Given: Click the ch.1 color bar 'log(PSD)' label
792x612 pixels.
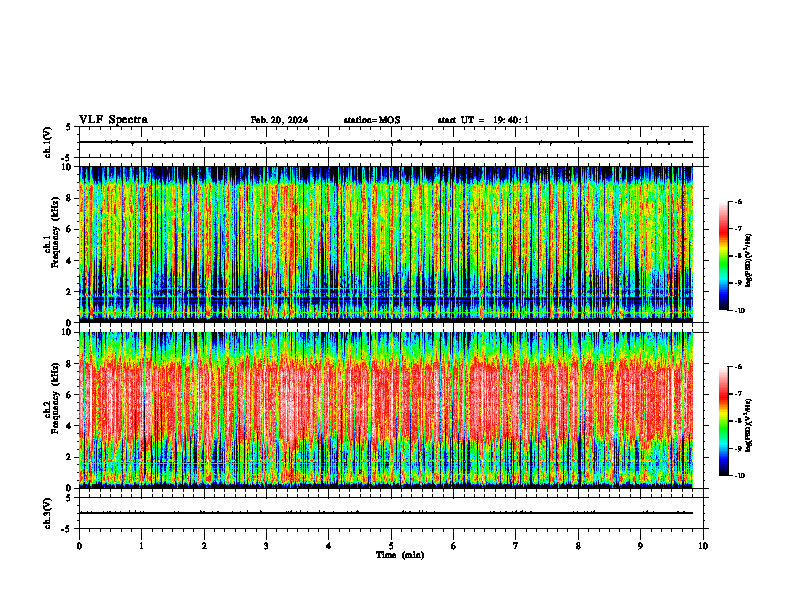Looking at the screenshot, I should click(749, 261).
